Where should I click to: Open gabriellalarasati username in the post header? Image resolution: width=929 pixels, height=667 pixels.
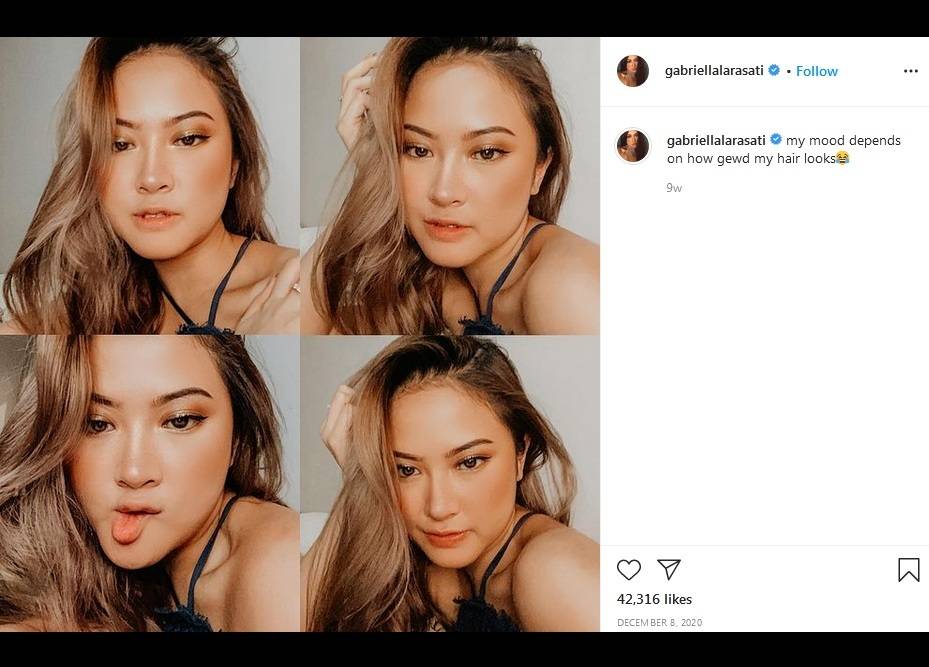pyautogui.click(x=714, y=71)
